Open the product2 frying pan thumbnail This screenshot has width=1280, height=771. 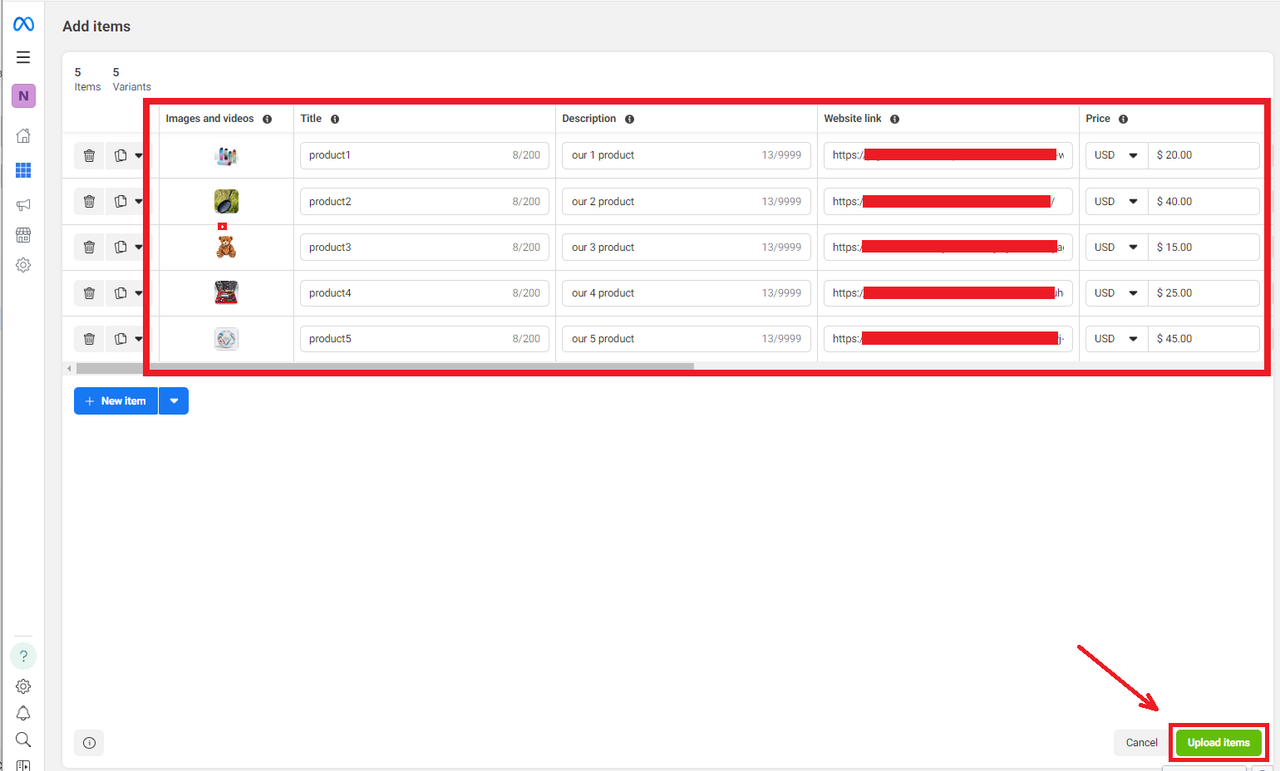(226, 201)
